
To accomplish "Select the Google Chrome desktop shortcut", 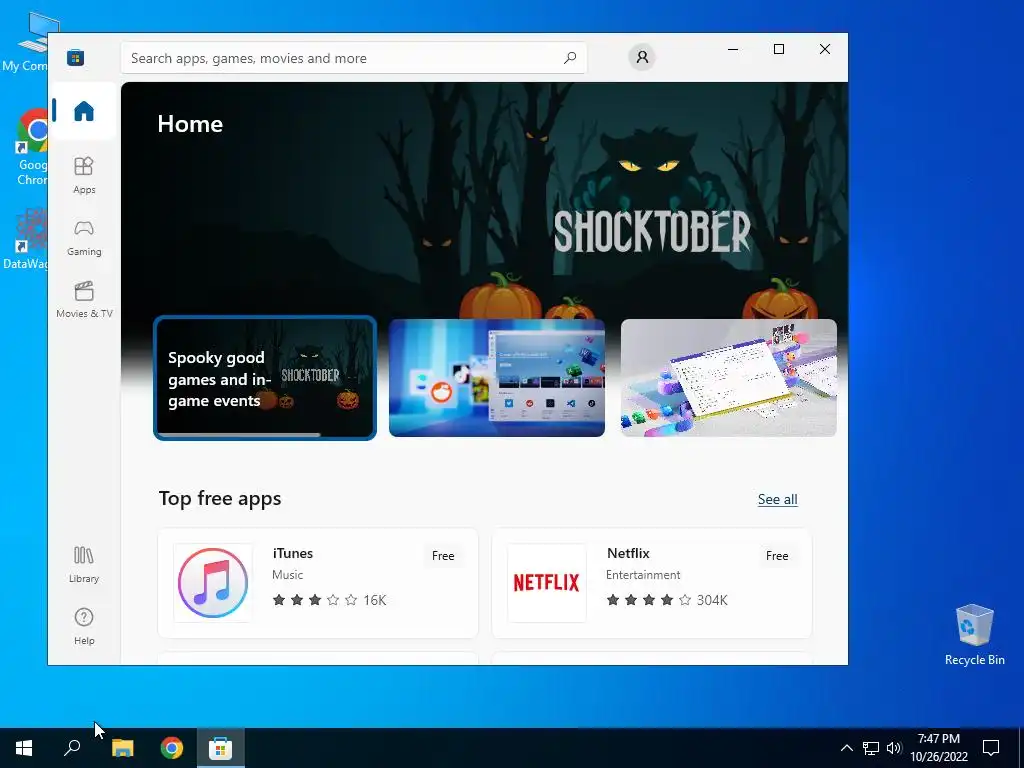I will (32, 148).
